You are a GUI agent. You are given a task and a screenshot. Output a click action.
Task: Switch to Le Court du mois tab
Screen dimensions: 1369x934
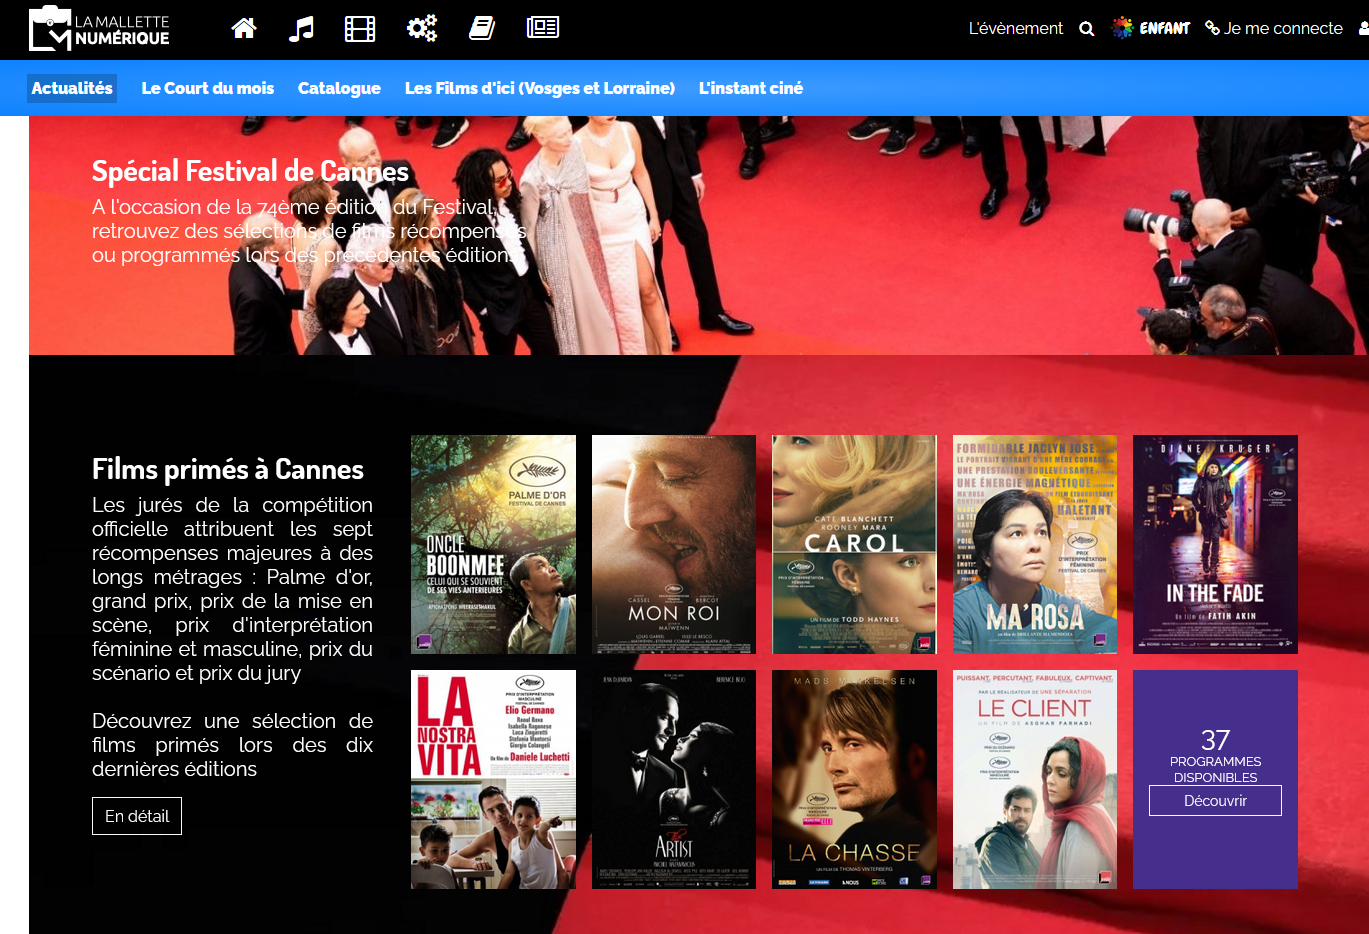(x=208, y=88)
